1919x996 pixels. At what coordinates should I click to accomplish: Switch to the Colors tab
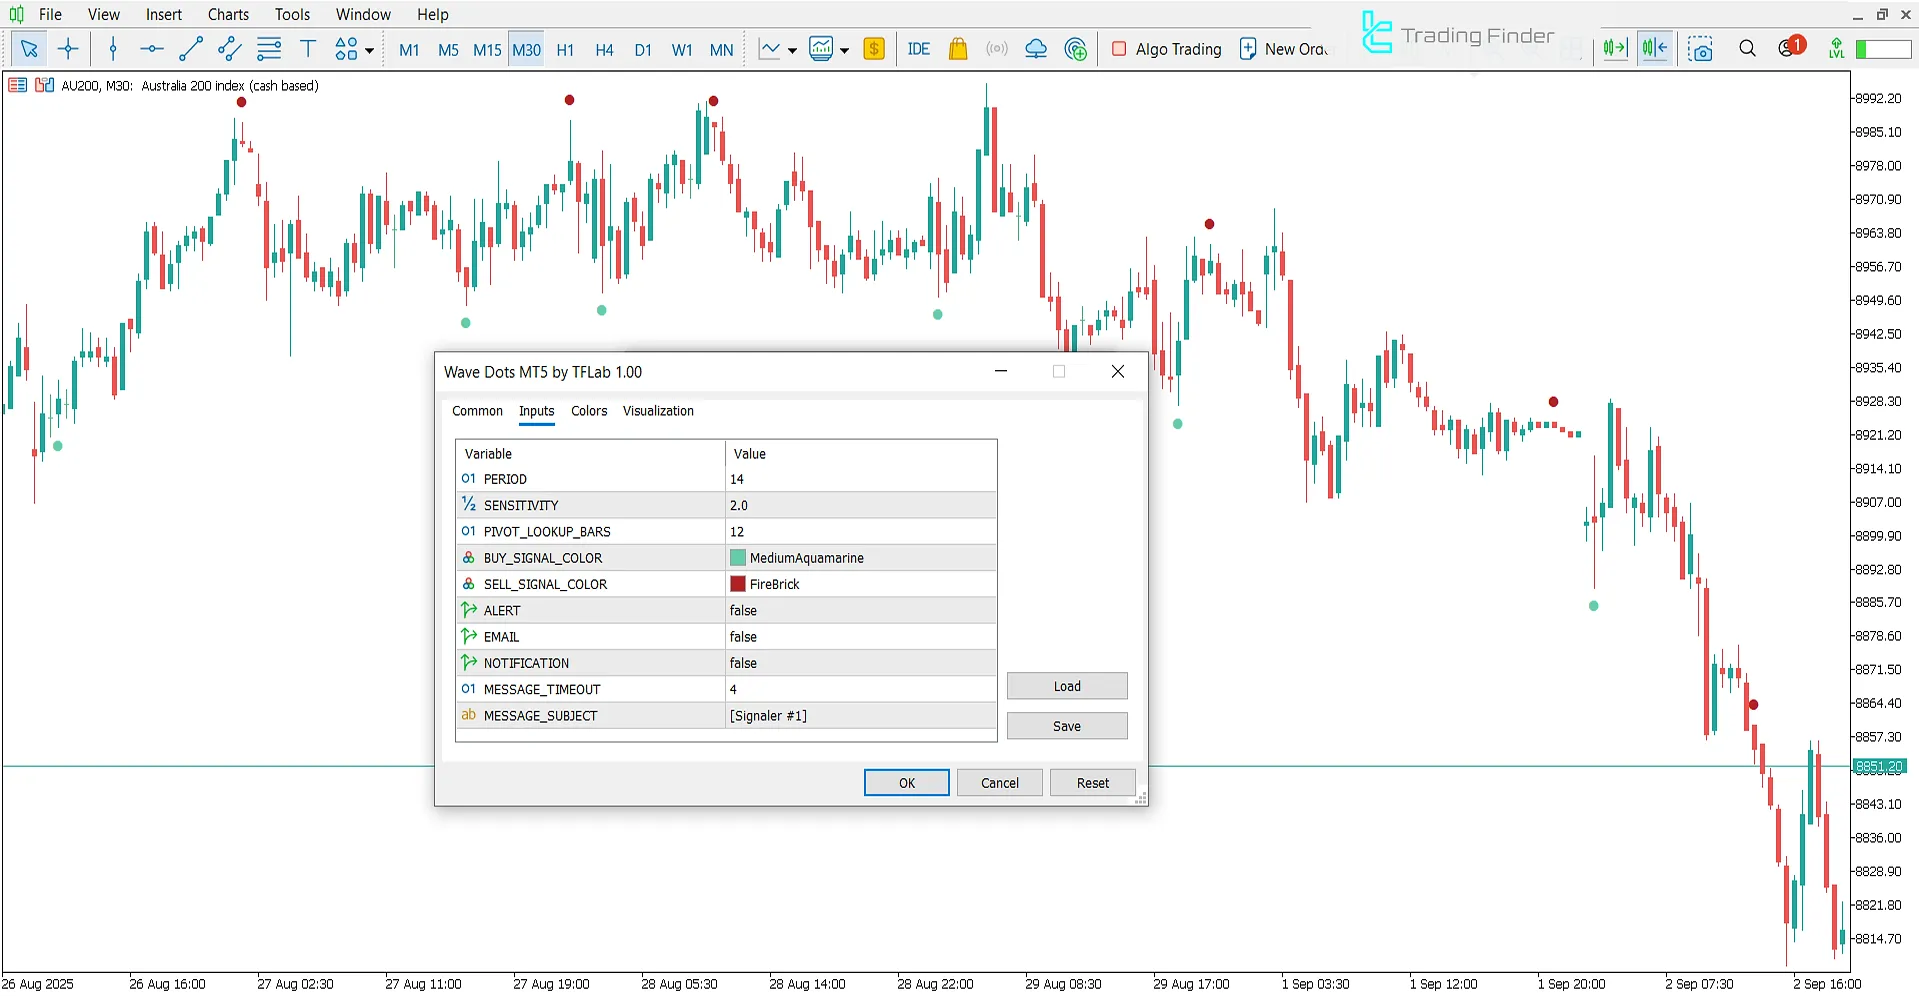588,411
